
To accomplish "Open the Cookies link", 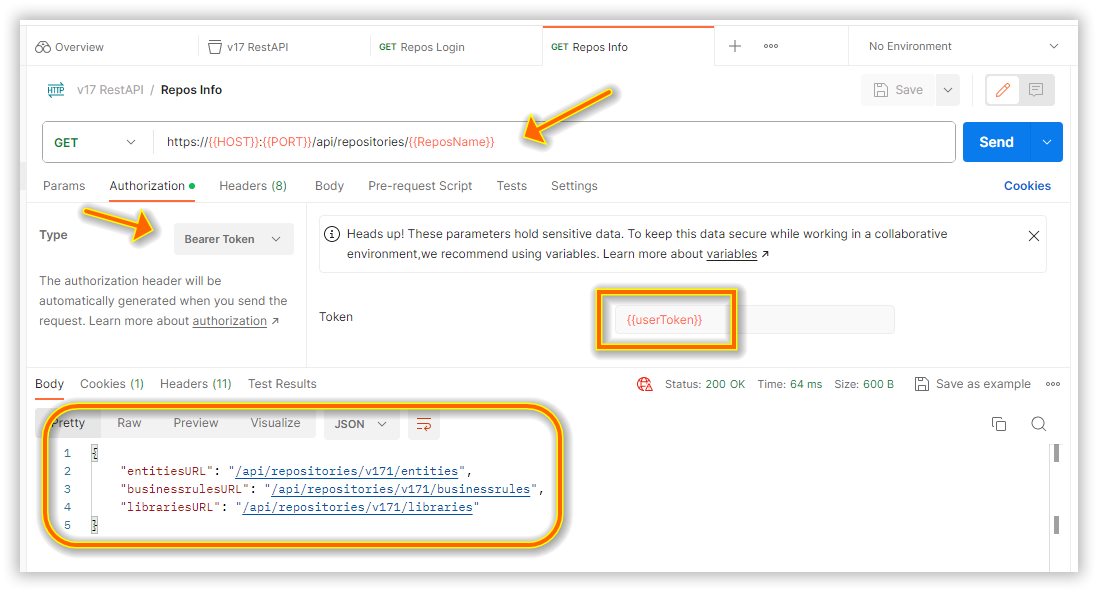I will [x=1027, y=186].
